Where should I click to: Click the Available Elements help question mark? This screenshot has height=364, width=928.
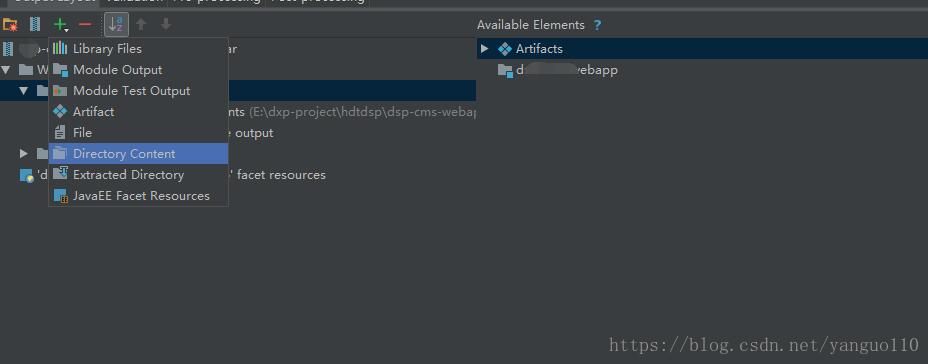click(x=597, y=25)
